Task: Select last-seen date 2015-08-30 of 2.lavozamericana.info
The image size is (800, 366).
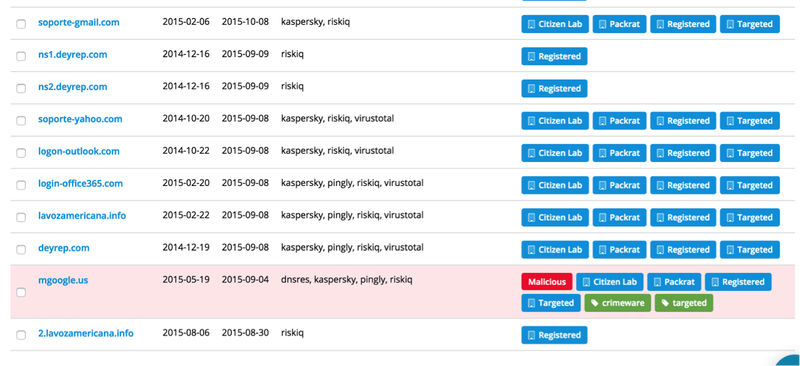Action: pos(245,333)
